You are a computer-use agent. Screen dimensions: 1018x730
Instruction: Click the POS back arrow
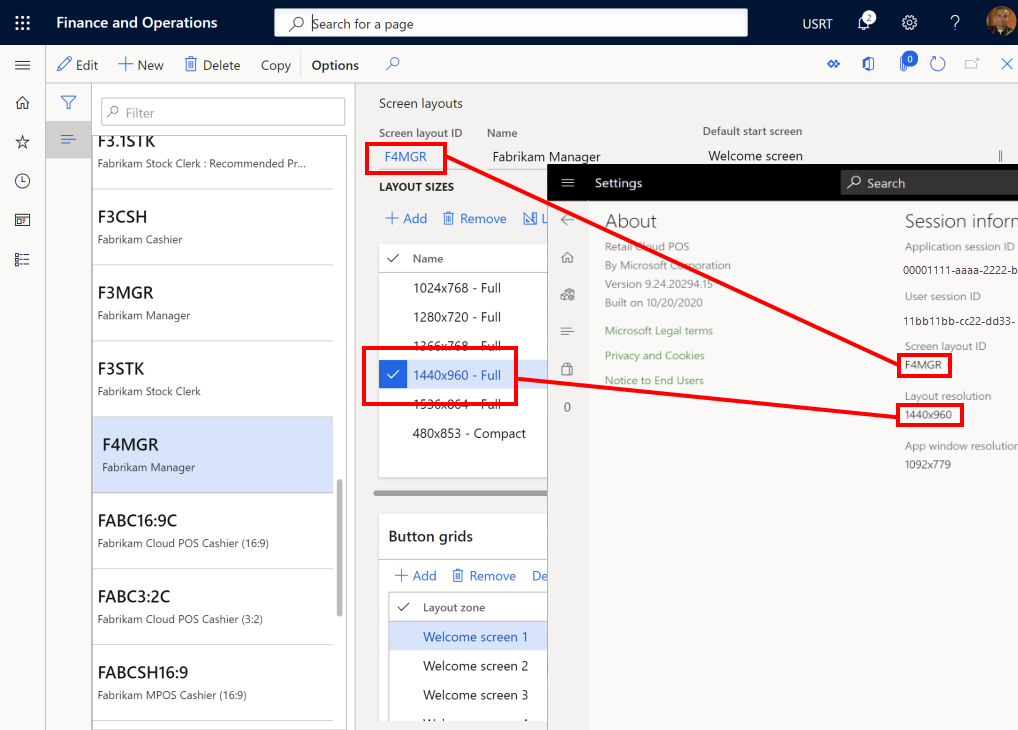pyautogui.click(x=567, y=220)
